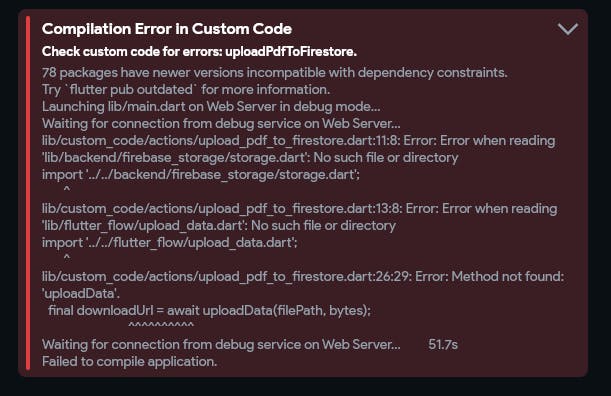Select the 'final downloadUrl = await uploadData' code line
The height and width of the screenshot is (396, 611).
click(x=209, y=311)
